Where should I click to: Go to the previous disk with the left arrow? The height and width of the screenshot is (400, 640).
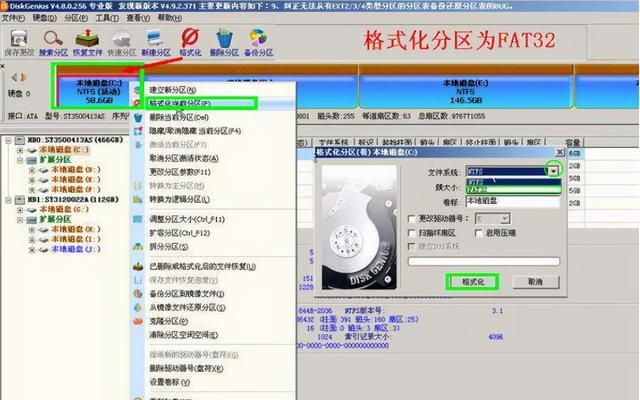[x=14, y=77]
